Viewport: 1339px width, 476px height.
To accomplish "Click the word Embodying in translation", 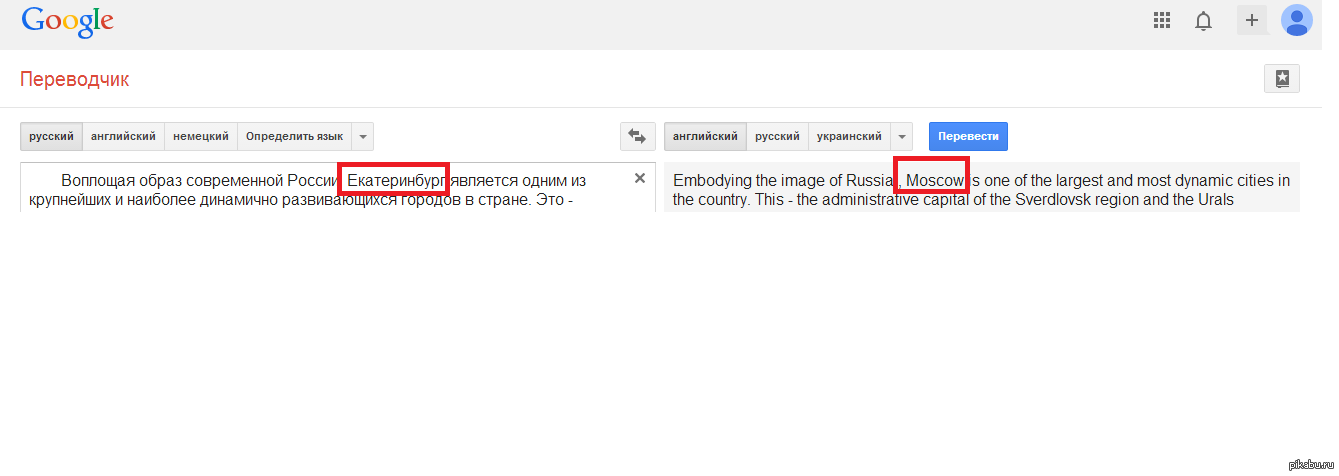I will 712,181.
